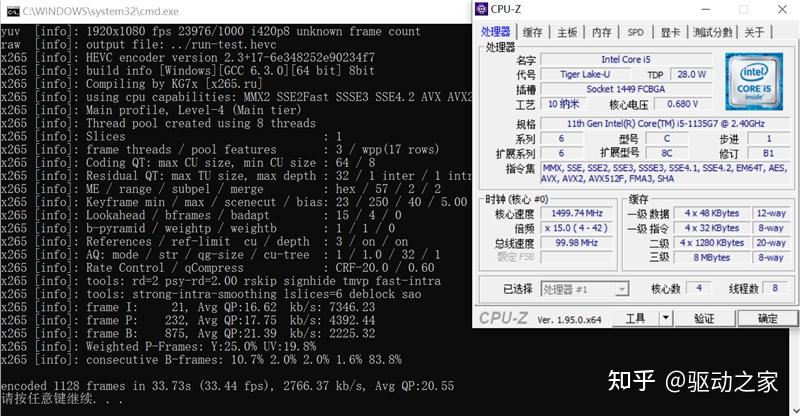This screenshot has height=416, width=800.
Task: Select the SPD tab
Action: (x=635, y=33)
